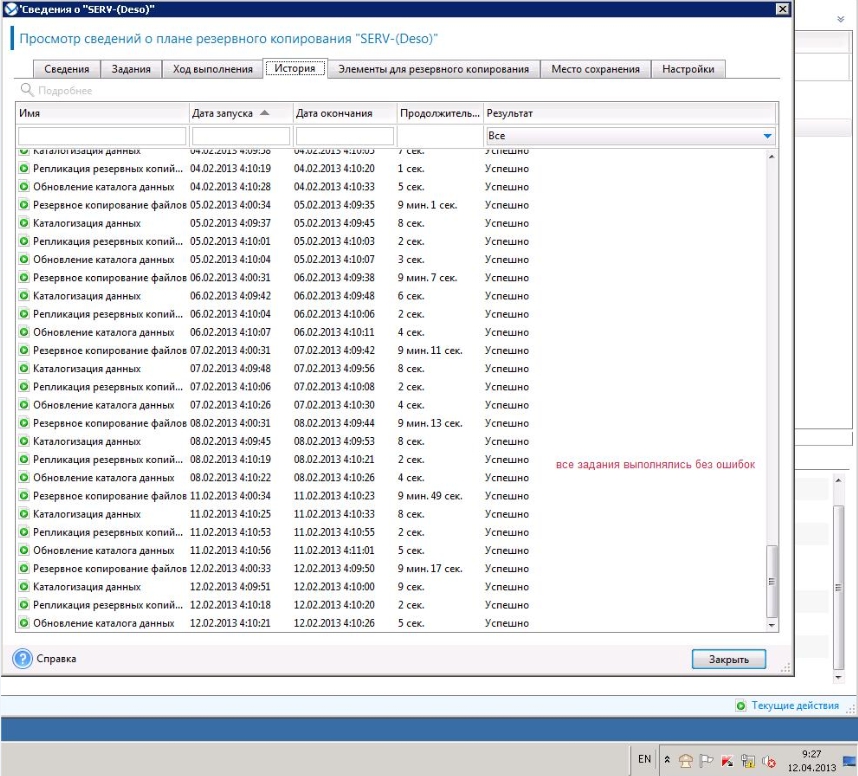The image size is (858, 776).
Task: Open the Задания tab
Action: click(131, 69)
